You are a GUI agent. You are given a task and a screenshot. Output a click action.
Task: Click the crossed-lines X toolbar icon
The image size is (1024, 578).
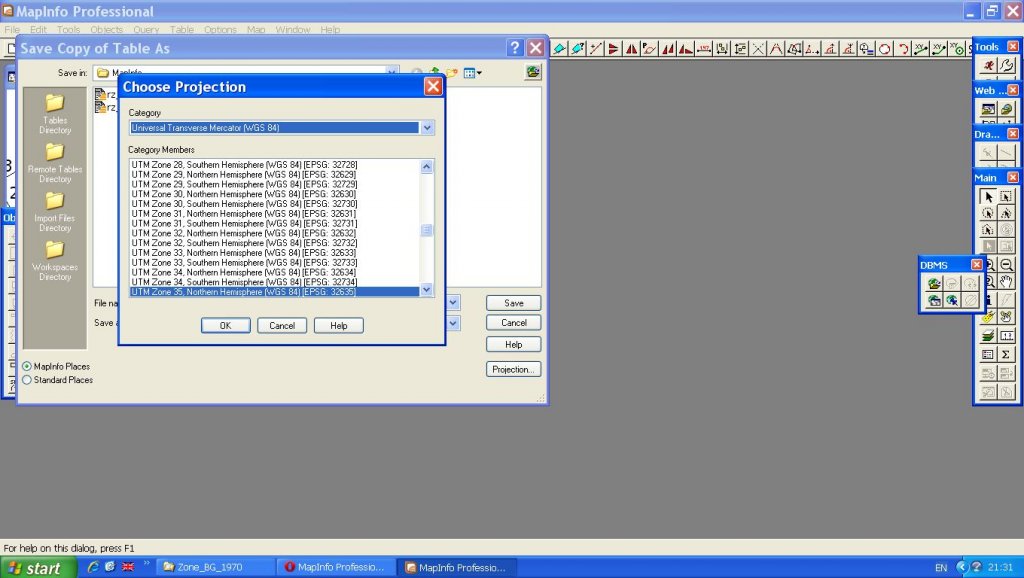pos(758,48)
